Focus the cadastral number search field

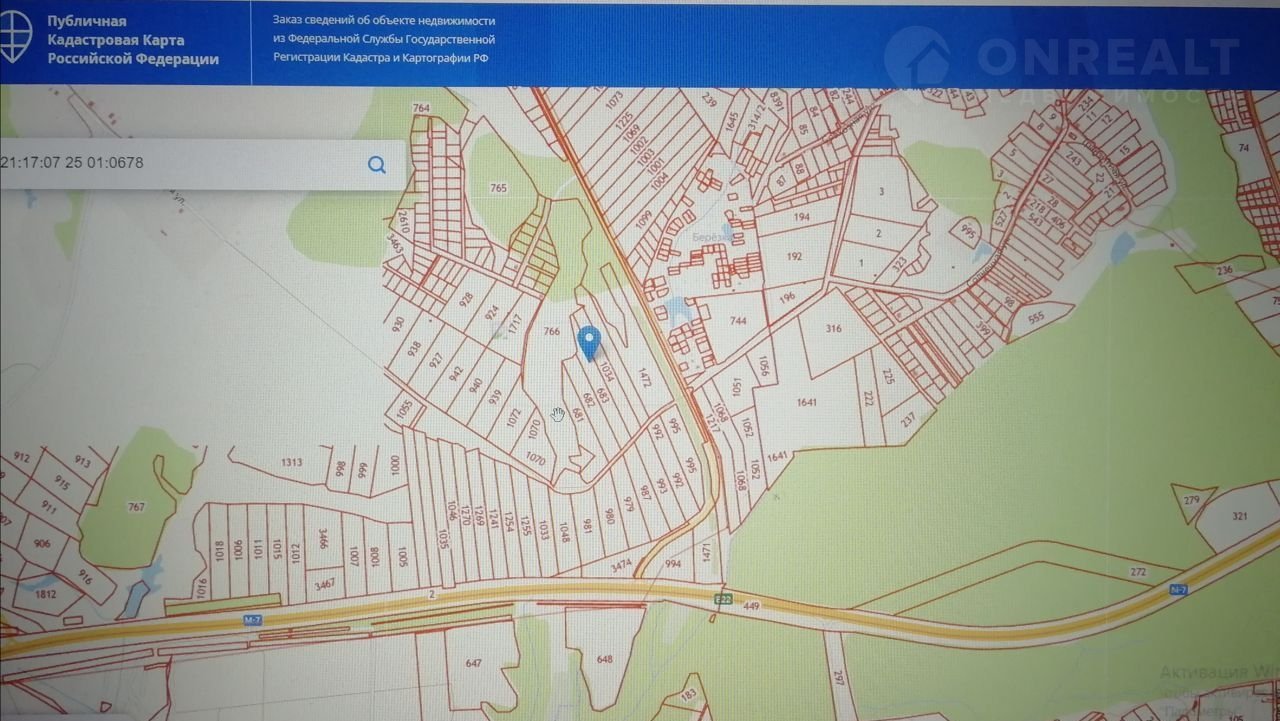[180, 164]
